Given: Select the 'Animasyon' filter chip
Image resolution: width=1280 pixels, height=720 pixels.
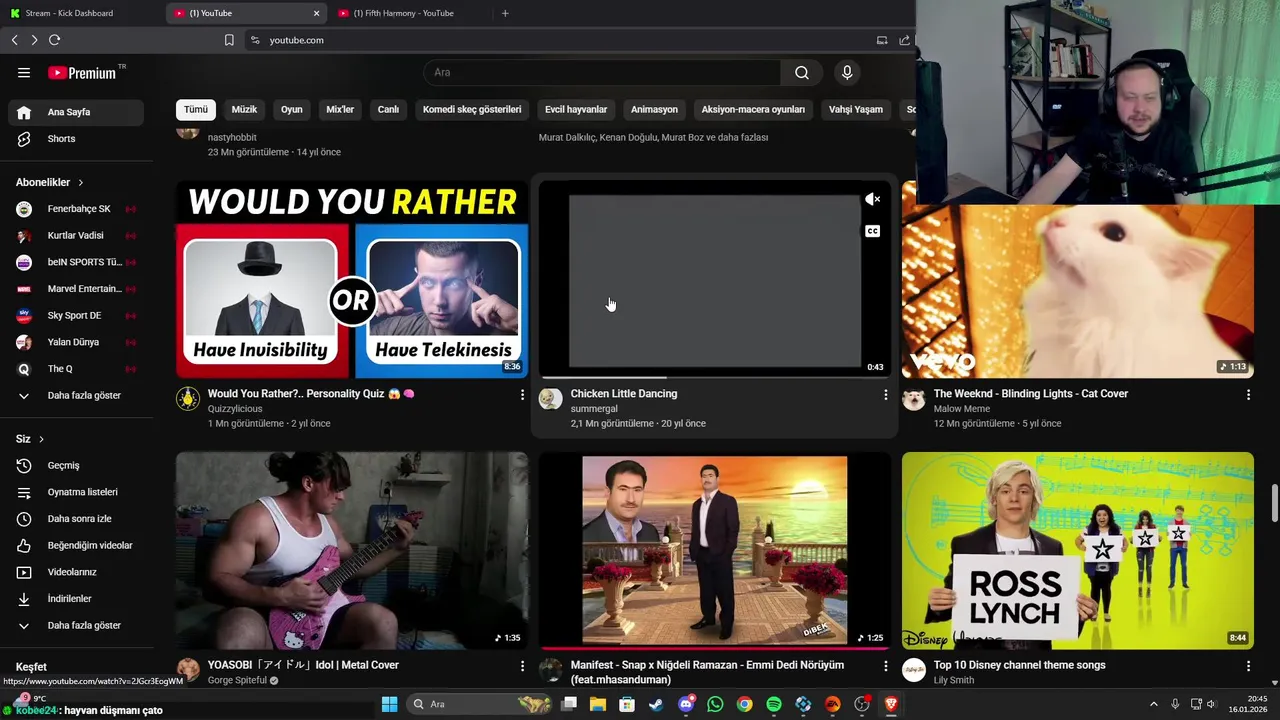Looking at the screenshot, I should click(x=654, y=109).
